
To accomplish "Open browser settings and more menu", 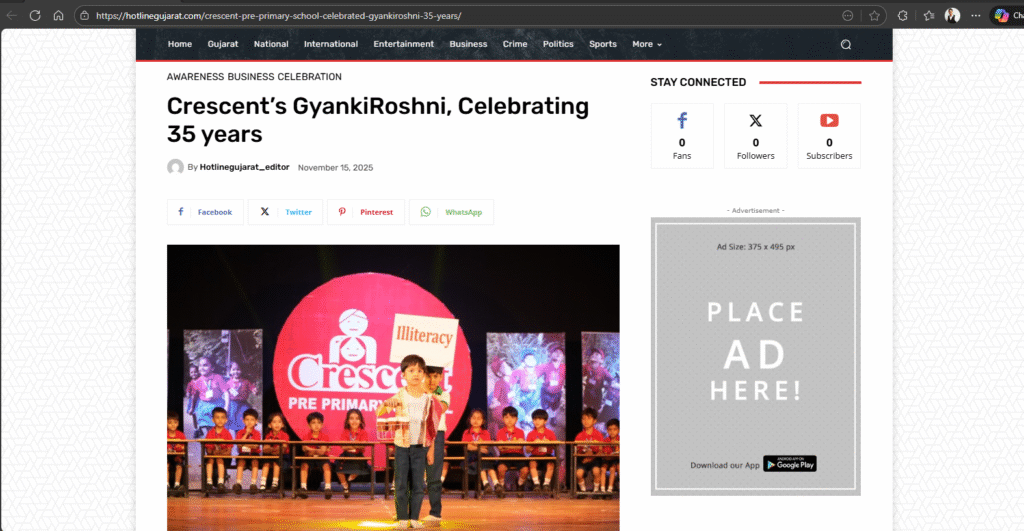I will [976, 16].
